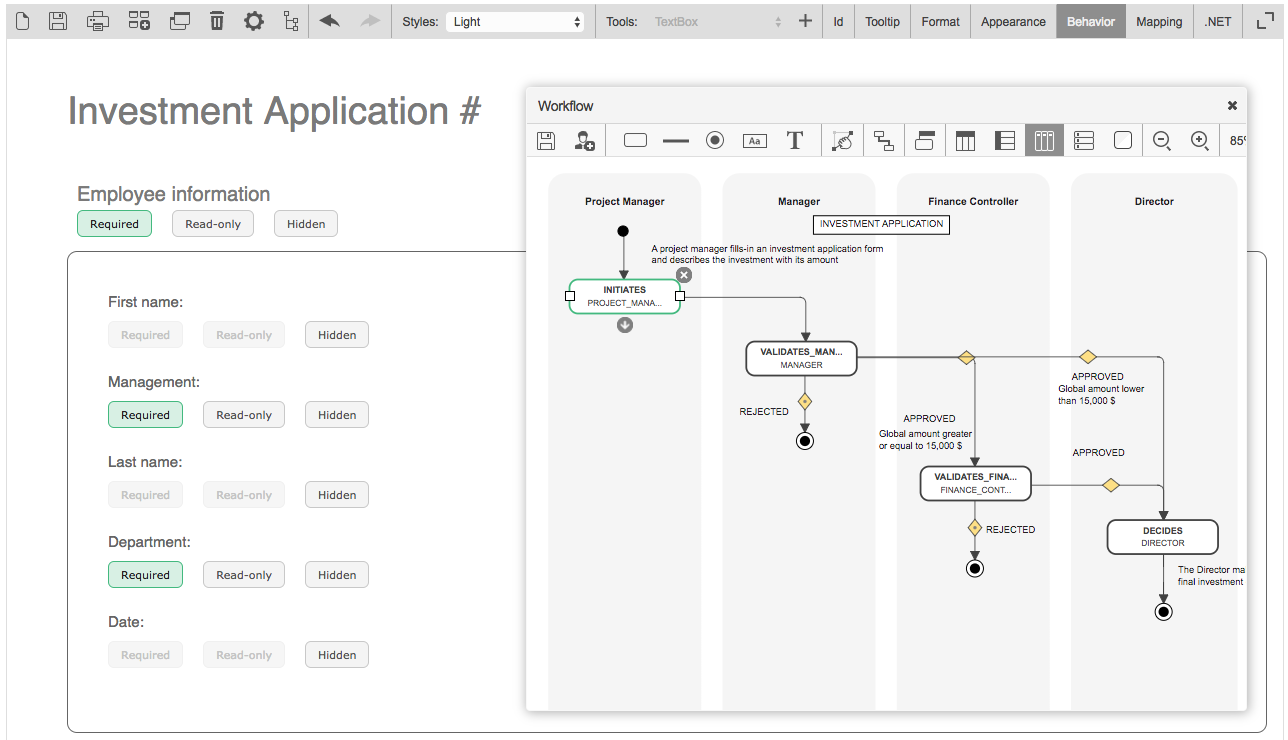The width and height of the screenshot is (1288, 740).
Task: Switch to the Appearance tab
Action: (1013, 21)
